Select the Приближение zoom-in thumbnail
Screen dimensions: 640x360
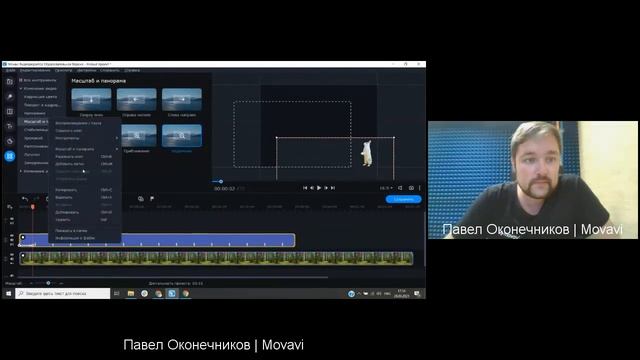point(139,135)
